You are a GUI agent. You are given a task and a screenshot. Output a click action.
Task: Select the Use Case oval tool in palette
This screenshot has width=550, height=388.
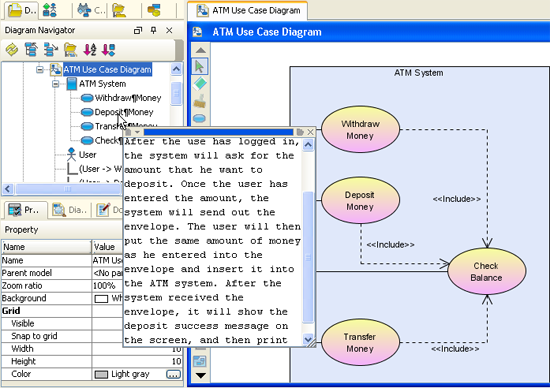200,118
